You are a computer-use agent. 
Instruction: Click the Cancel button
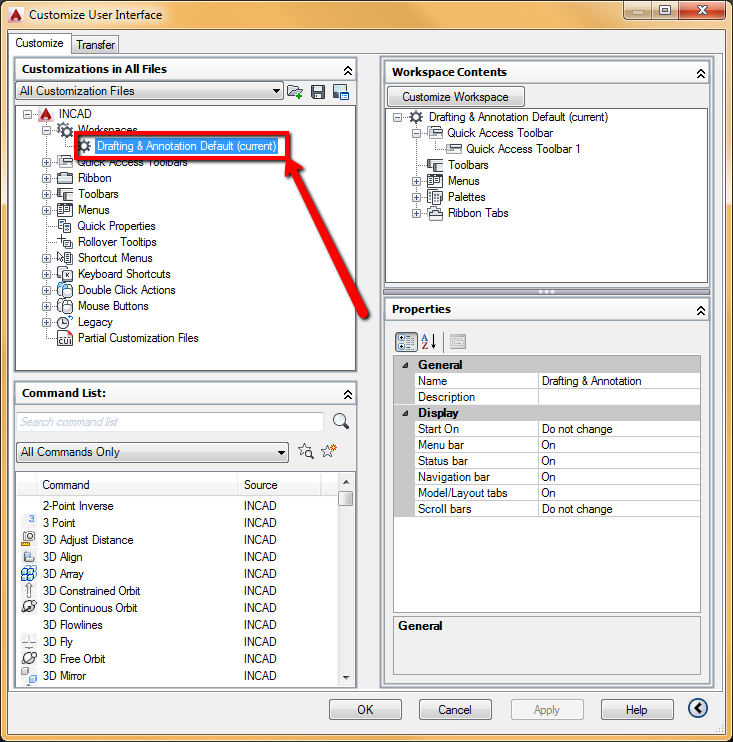click(455, 709)
